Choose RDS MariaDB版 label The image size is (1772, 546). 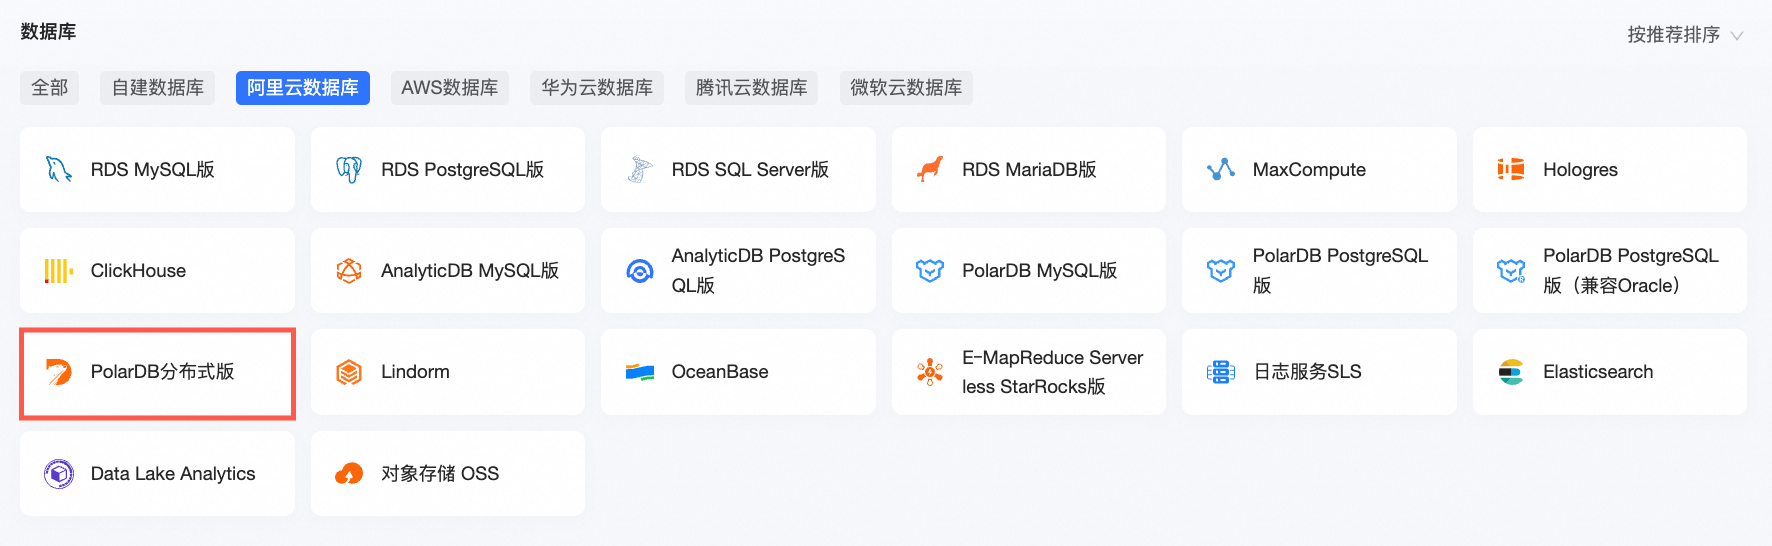[x=1029, y=170]
